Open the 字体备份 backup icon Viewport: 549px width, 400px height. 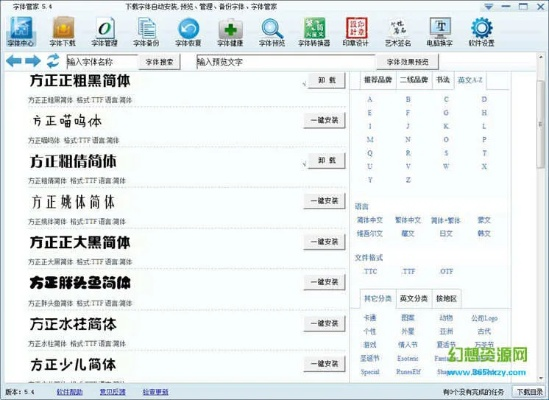point(146,31)
